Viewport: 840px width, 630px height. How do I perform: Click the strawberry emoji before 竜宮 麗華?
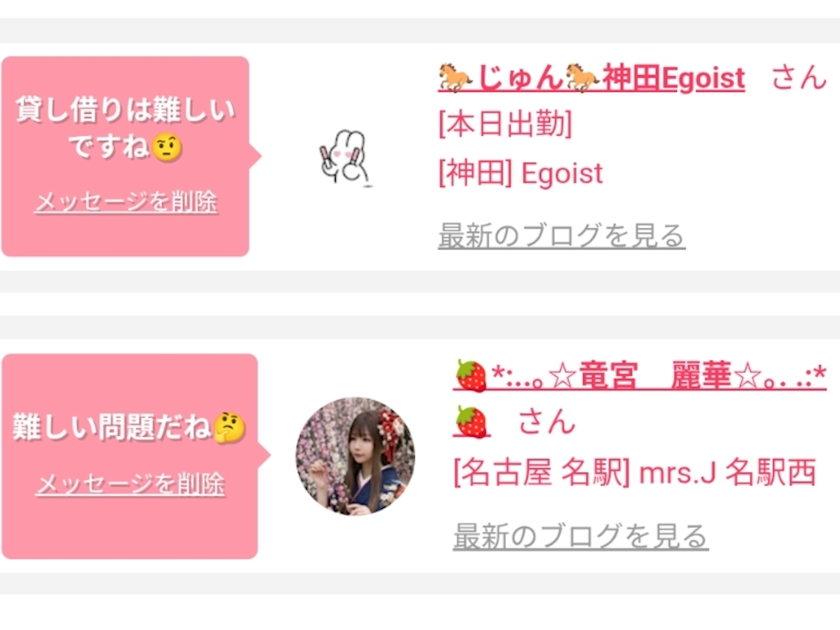click(471, 376)
